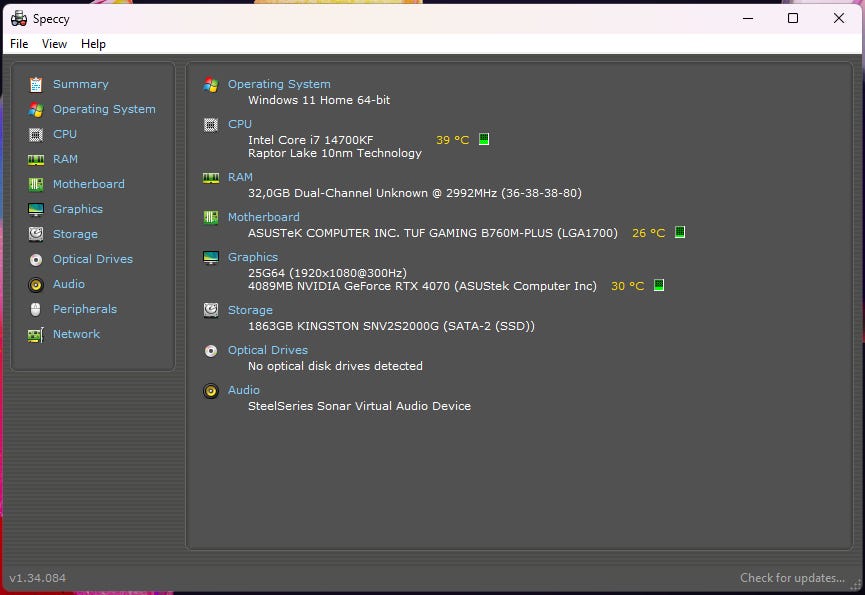Click SteelSeries Sonar Virtual Audio Device text

pyautogui.click(x=360, y=406)
